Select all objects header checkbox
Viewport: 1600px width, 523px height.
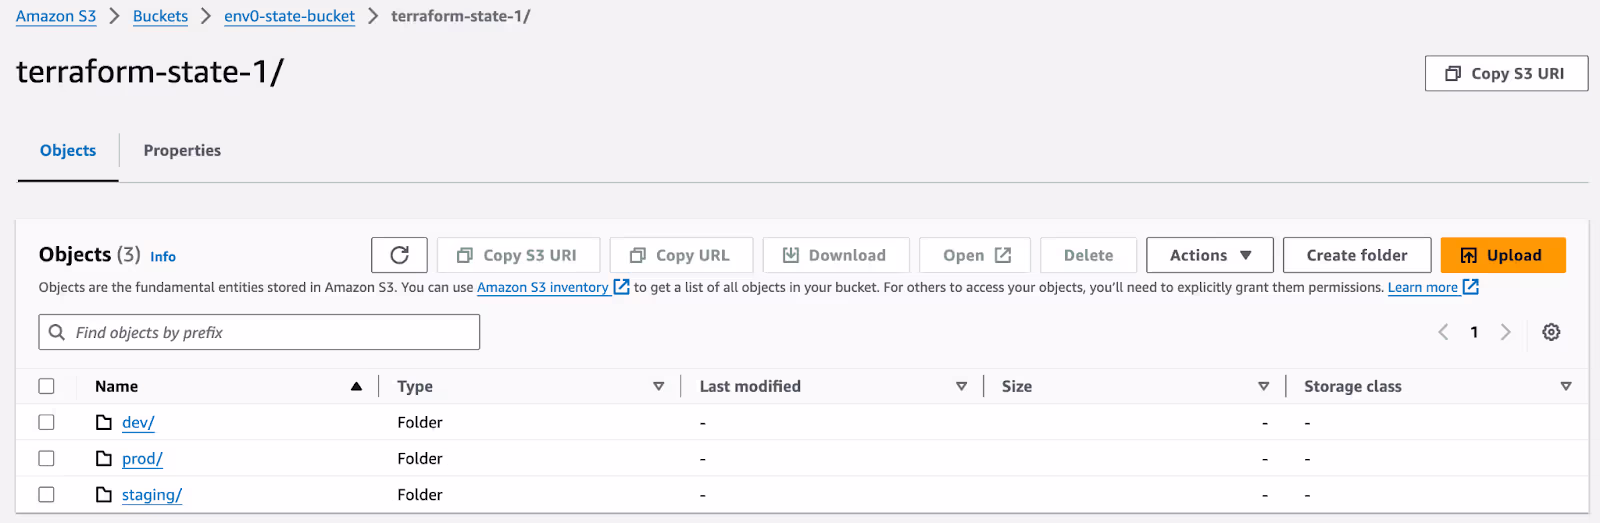tap(46, 386)
